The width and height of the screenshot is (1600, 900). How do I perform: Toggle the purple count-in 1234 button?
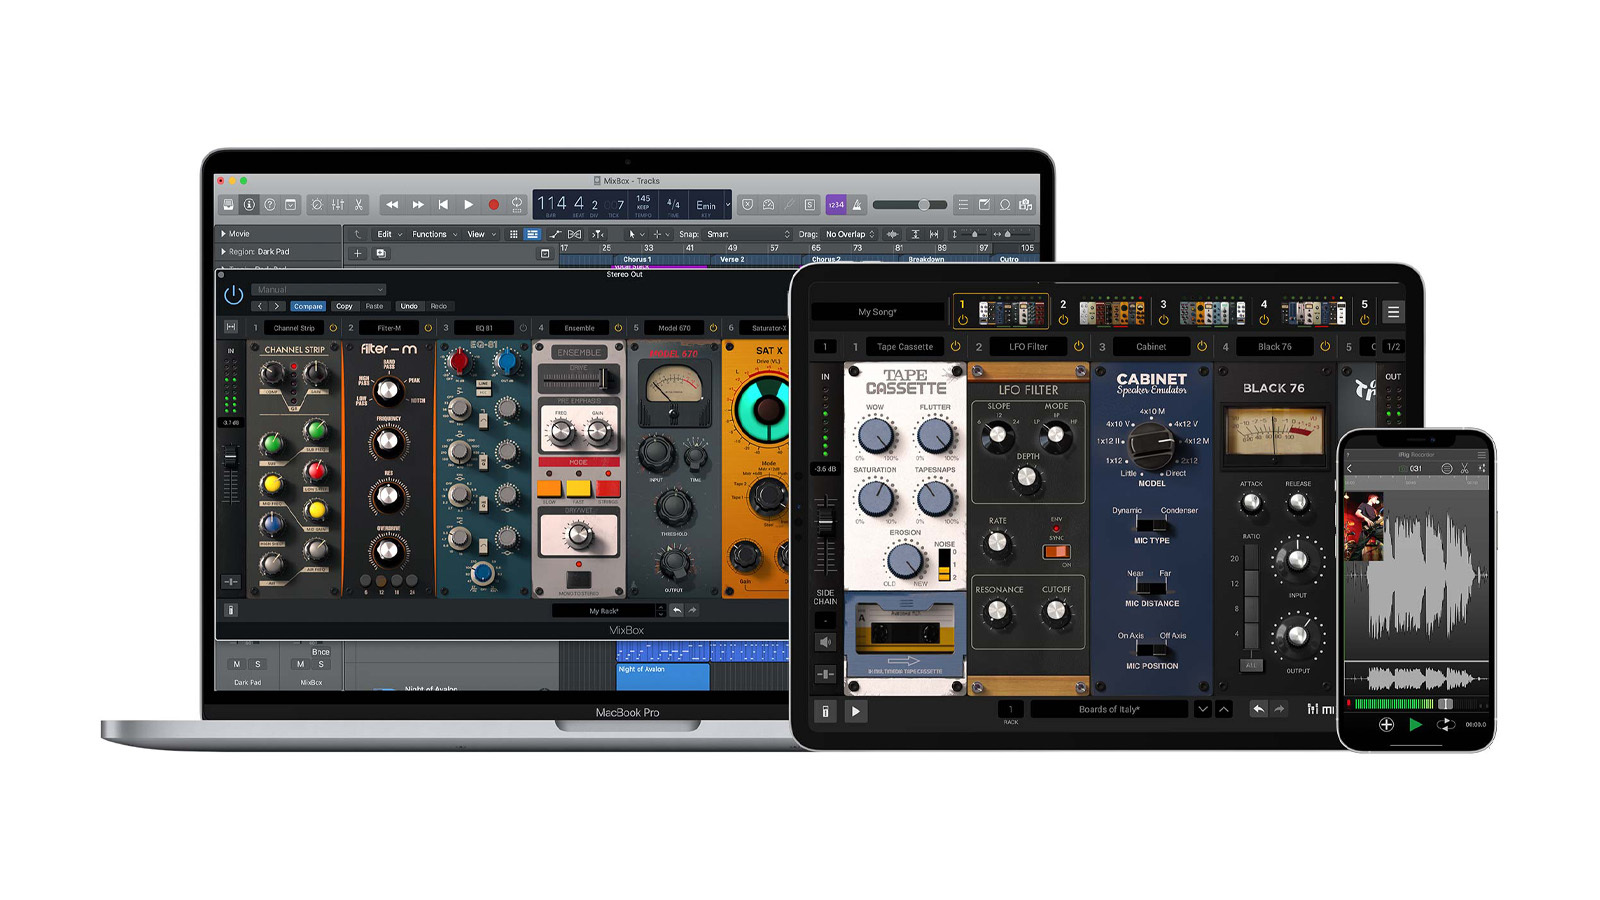pos(836,205)
